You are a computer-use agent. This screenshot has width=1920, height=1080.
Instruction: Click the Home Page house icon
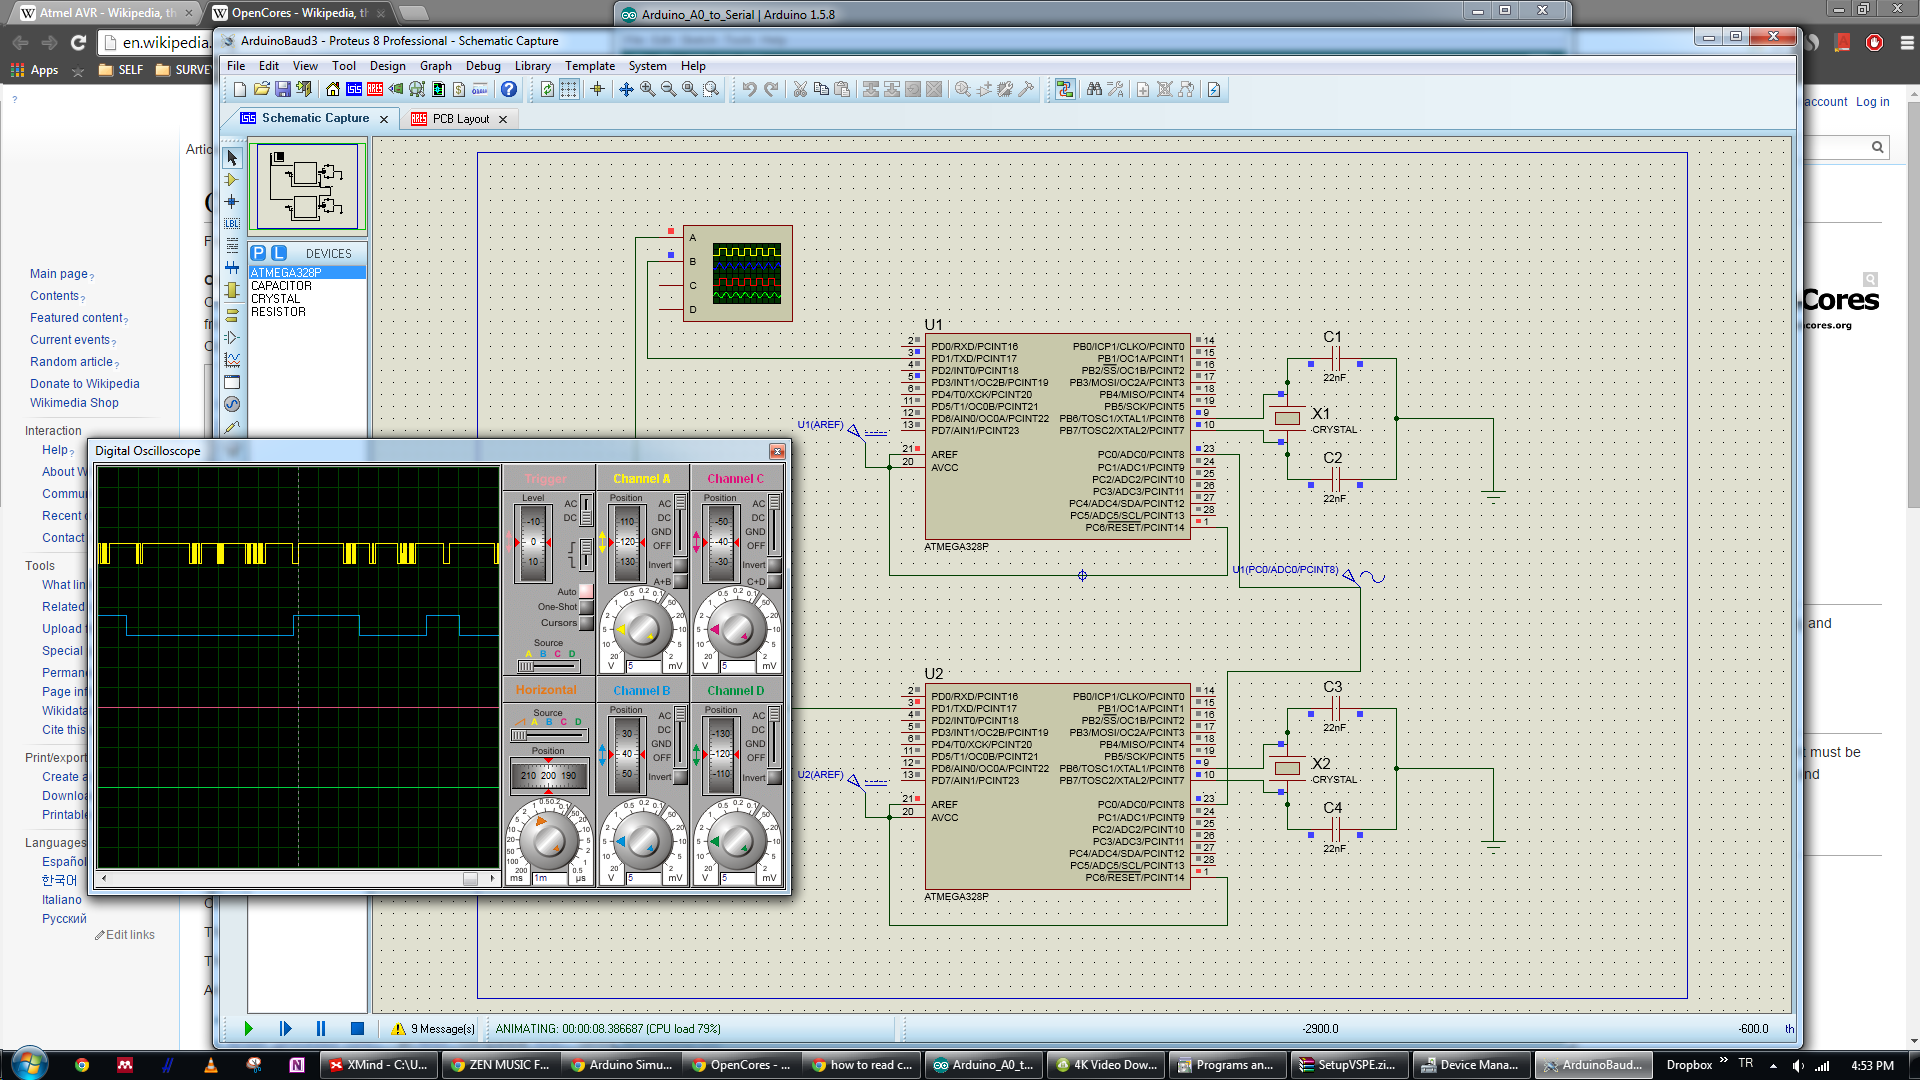333,90
